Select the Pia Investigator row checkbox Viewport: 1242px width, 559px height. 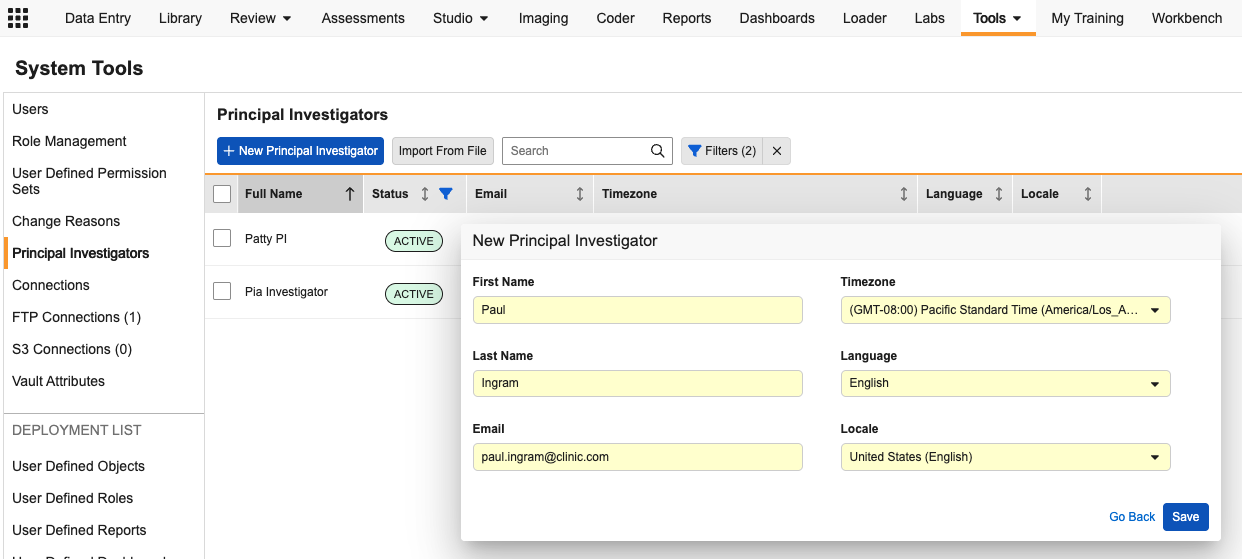(x=222, y=292)
